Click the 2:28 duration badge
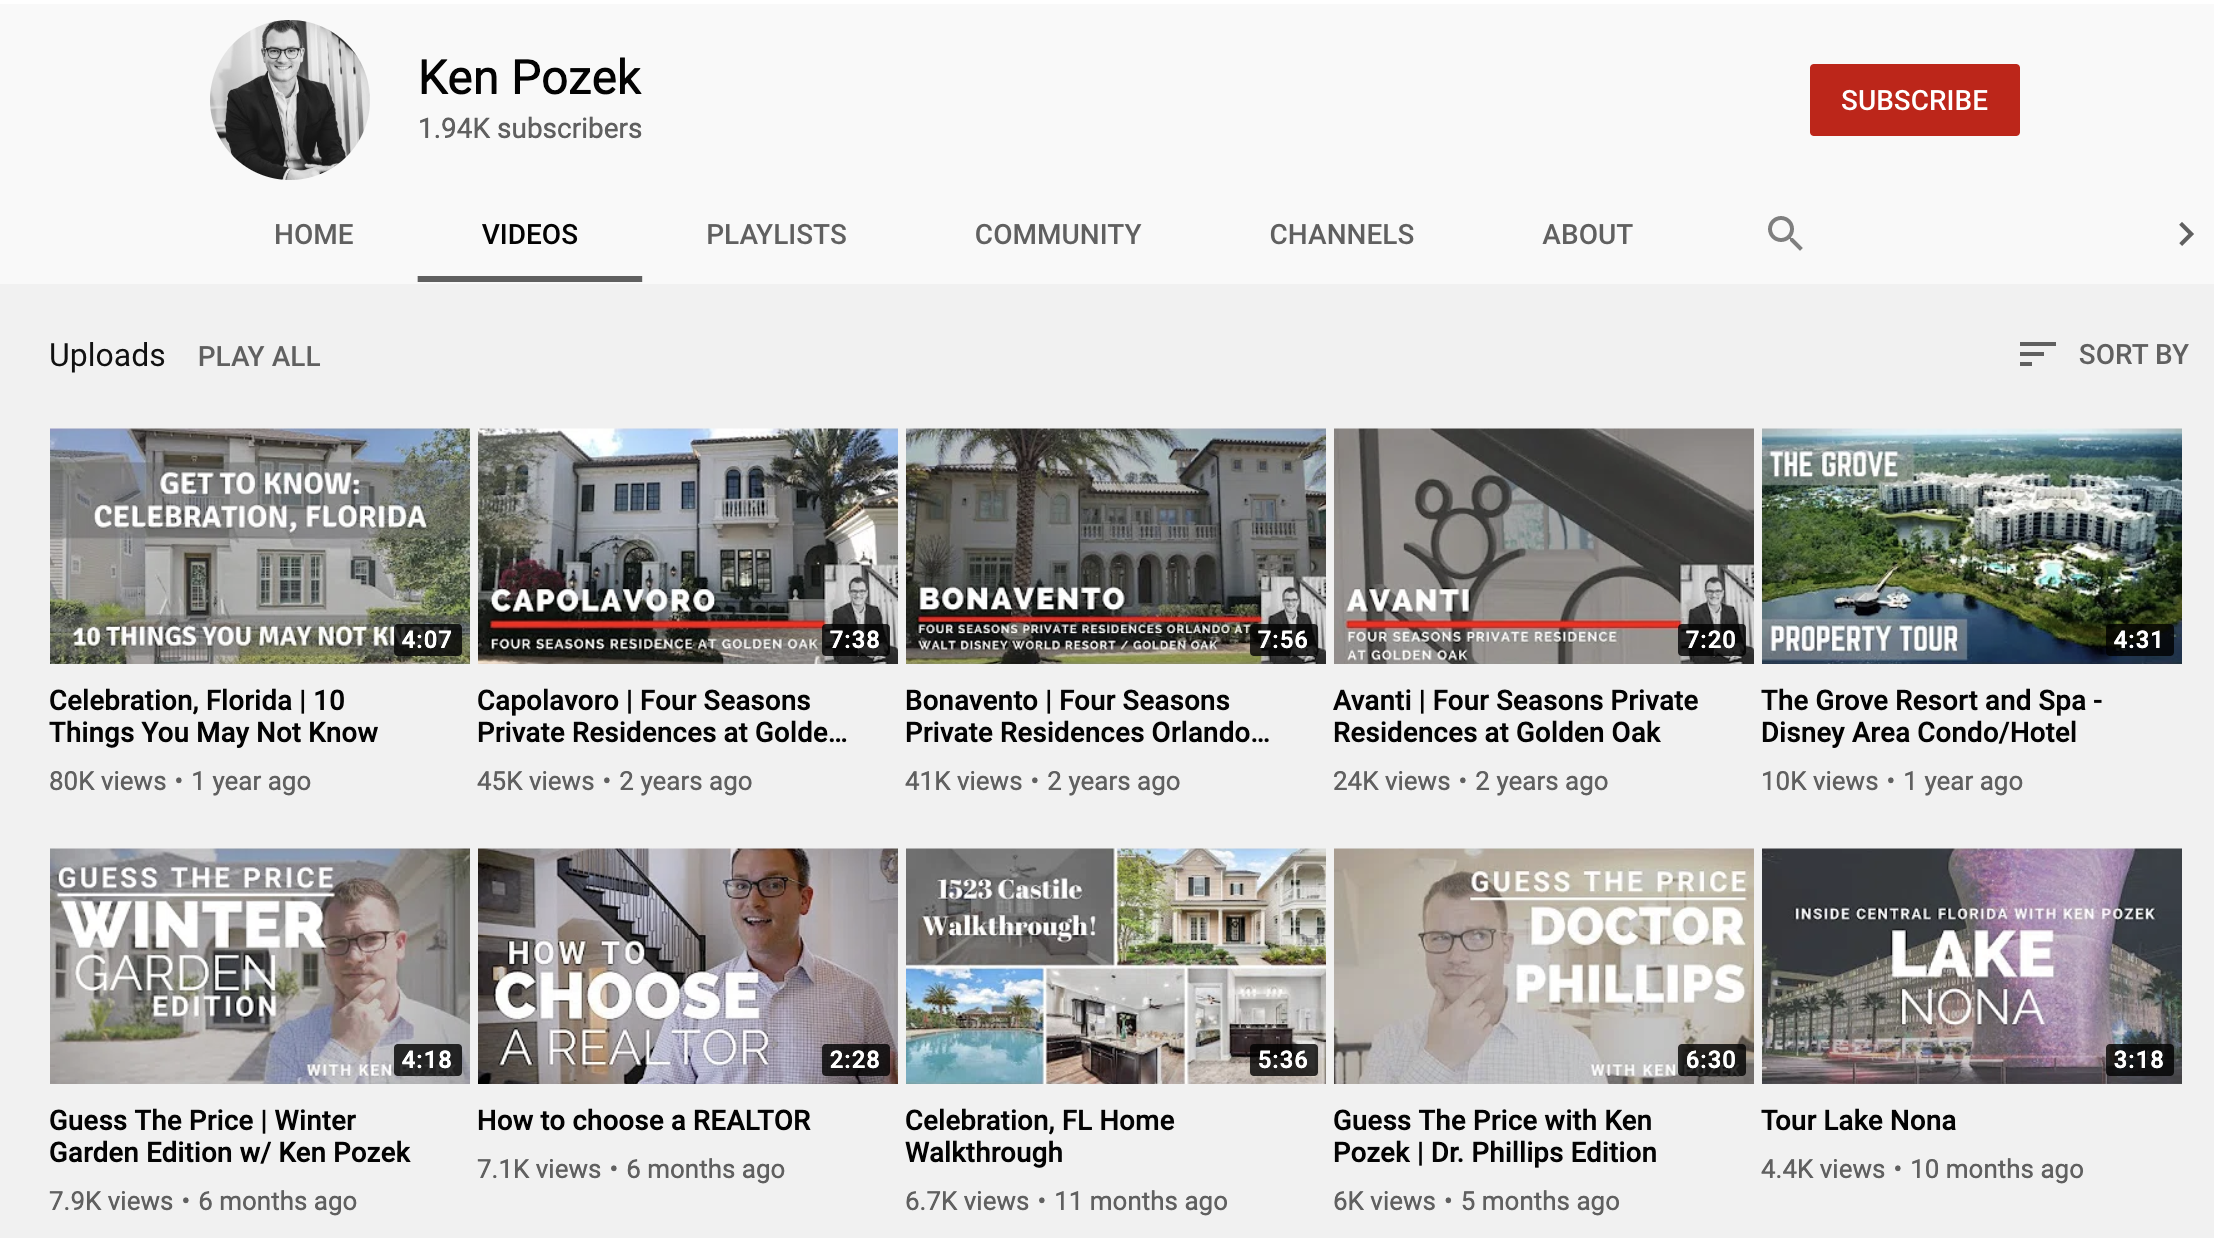Image resolution: width=2214 pixels, height=1238 pixels. tap(855, 1059)
